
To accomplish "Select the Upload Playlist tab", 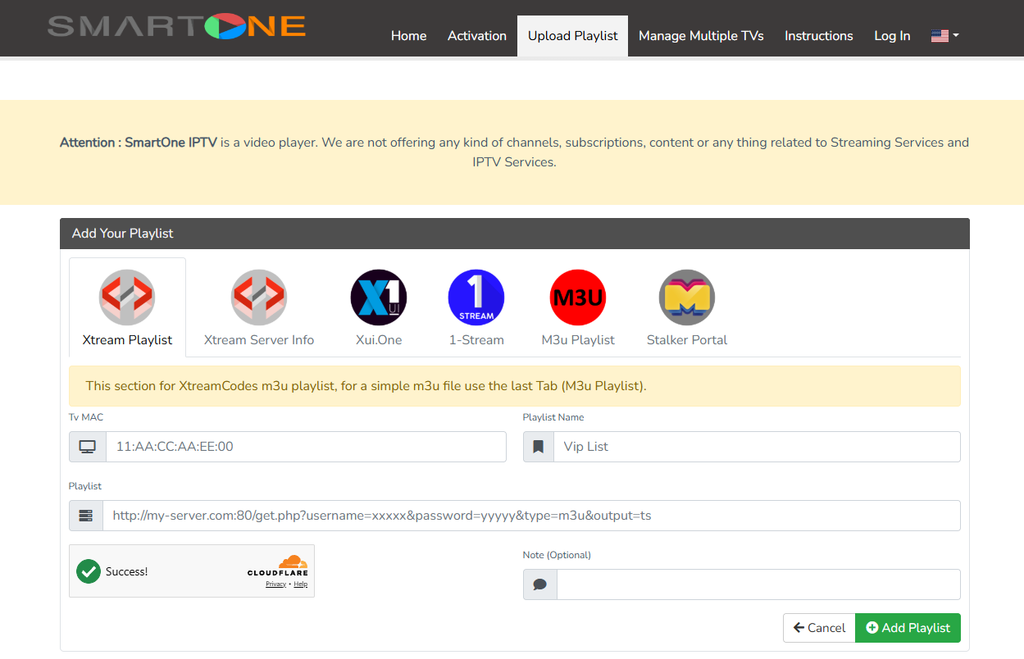I will tap(573, 36).
